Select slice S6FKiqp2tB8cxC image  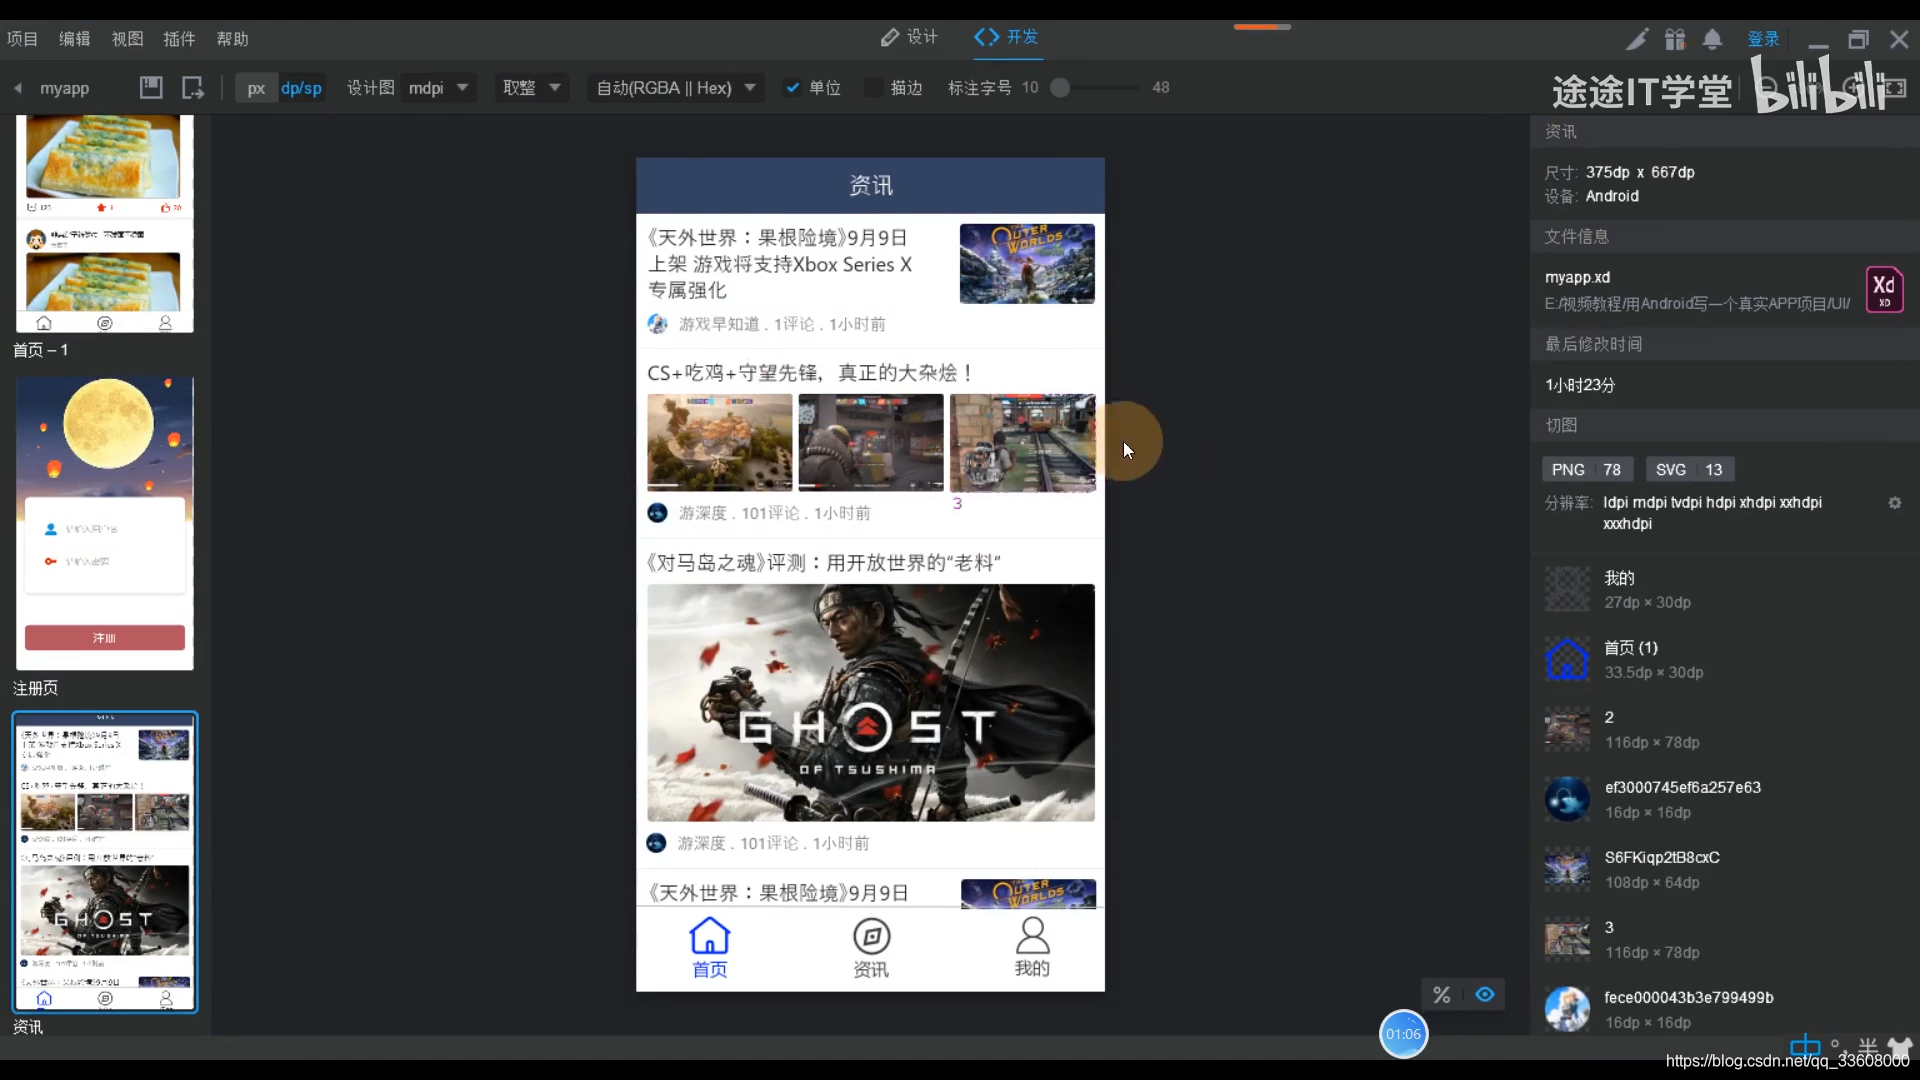[x=1567, y=869]
